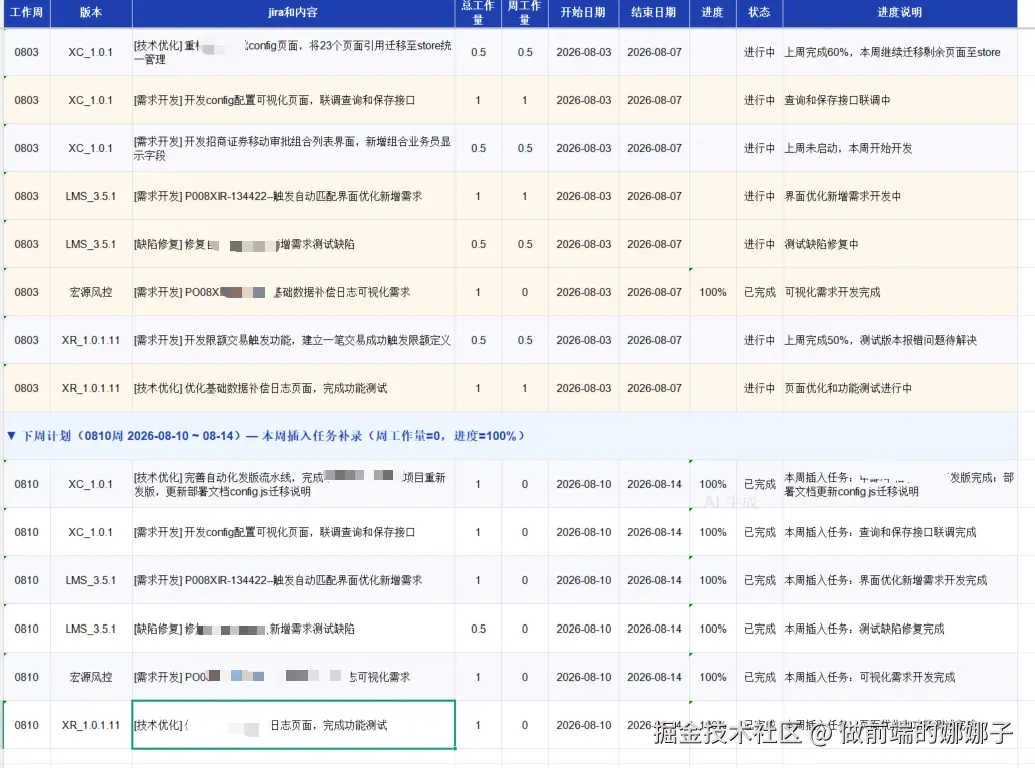Select the 总工作量 column header
1035x768 pixels.
point(478,13)
